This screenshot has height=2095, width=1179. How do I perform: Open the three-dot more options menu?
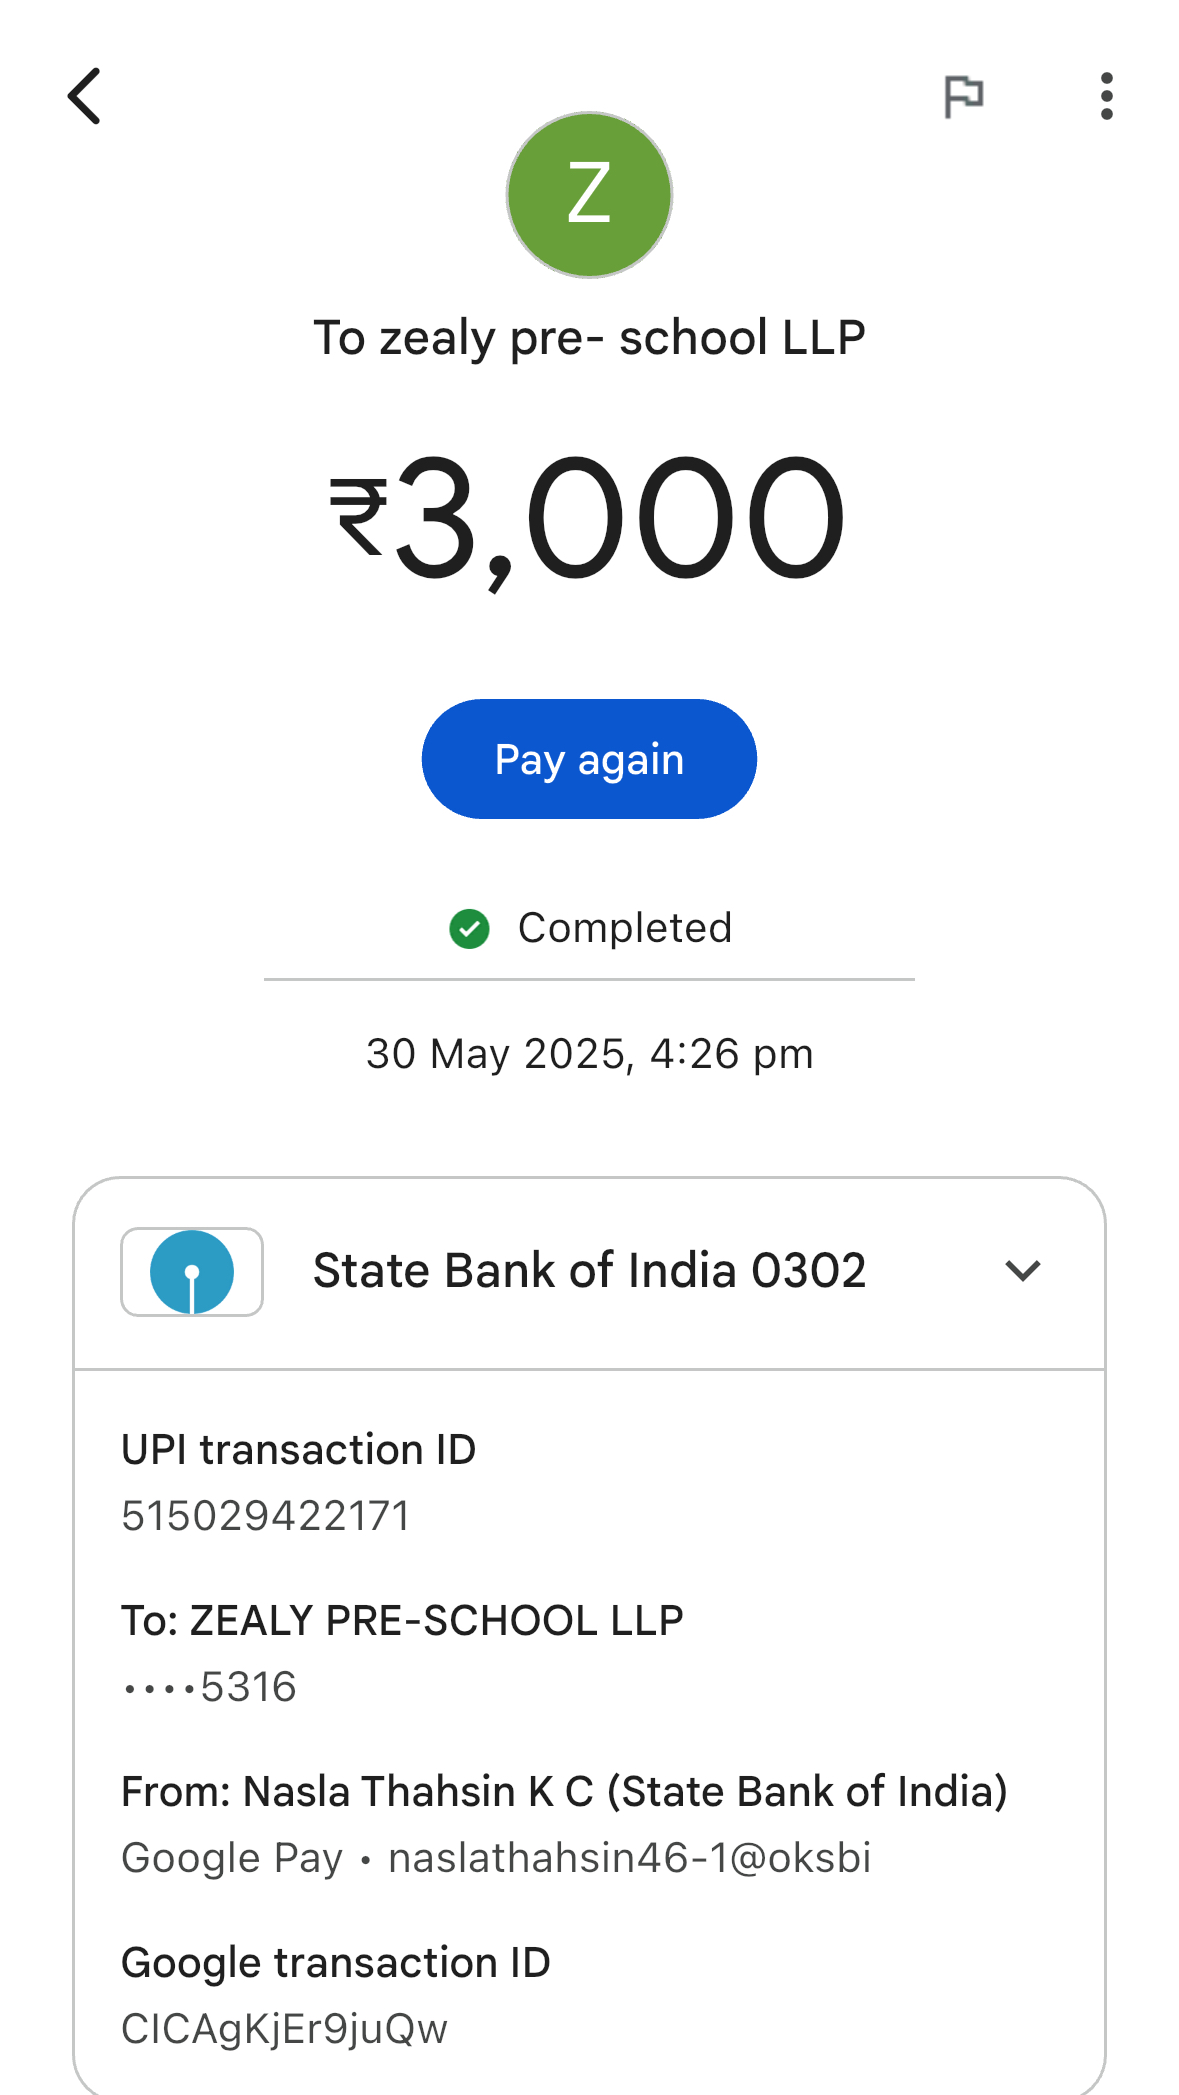pyautogui.click(x=1106, y=96)
